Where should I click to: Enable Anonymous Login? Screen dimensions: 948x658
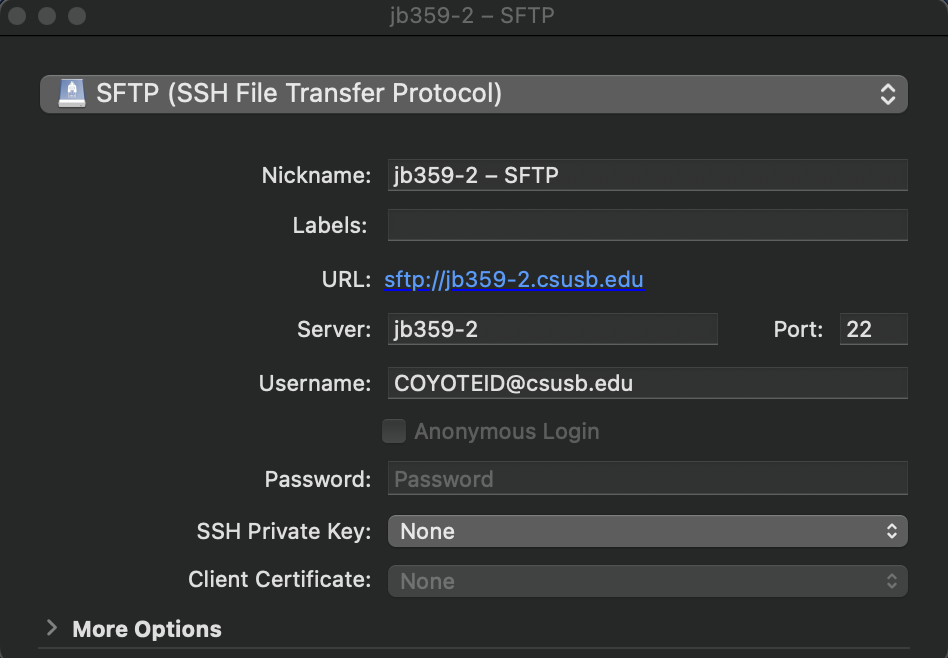[x=394, y=431]
